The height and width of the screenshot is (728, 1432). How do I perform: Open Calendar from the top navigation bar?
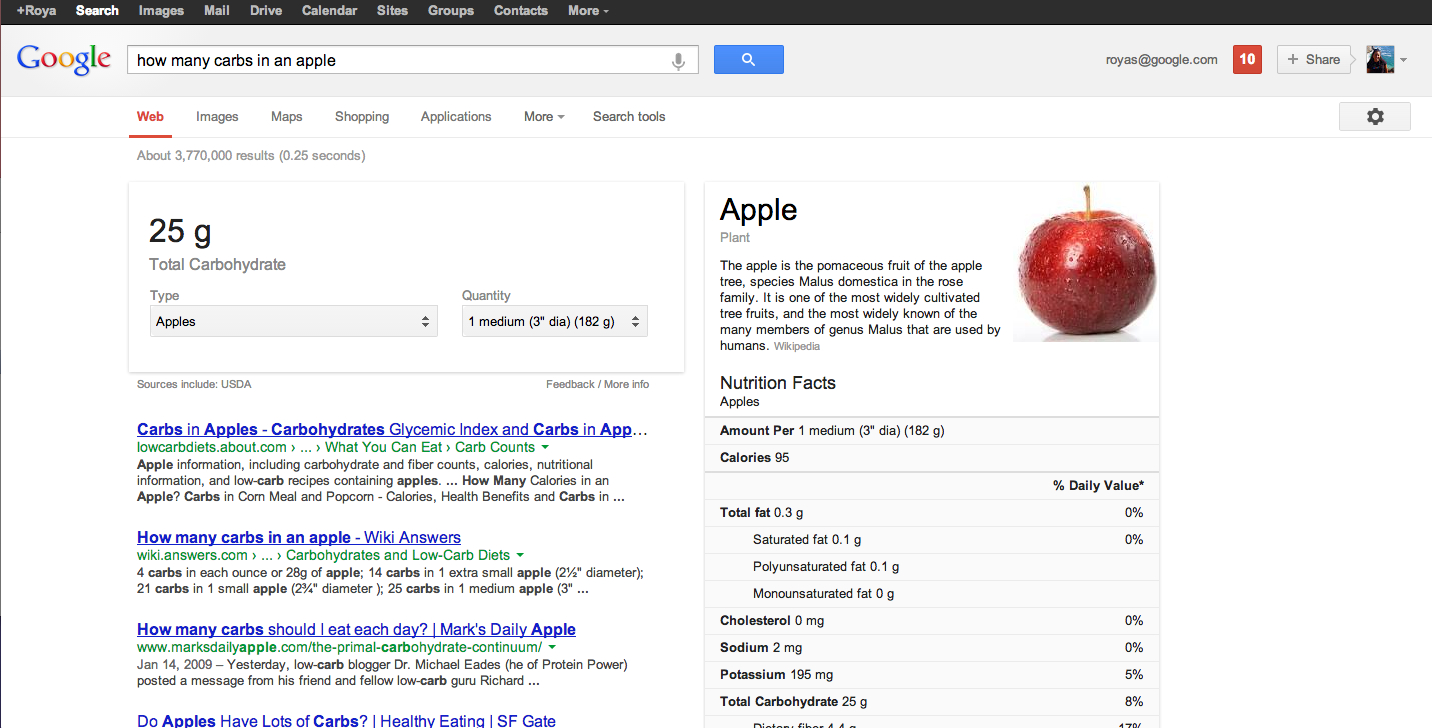[x=329, y=11]
